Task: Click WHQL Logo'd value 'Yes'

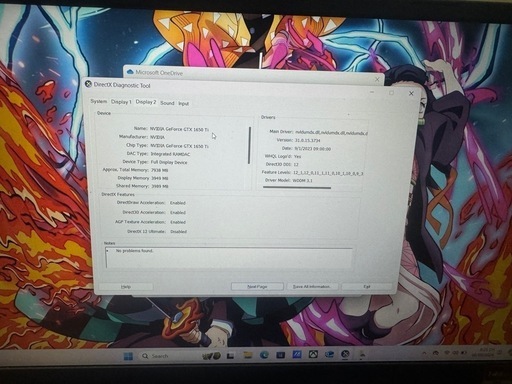Action: click(297, 156)
